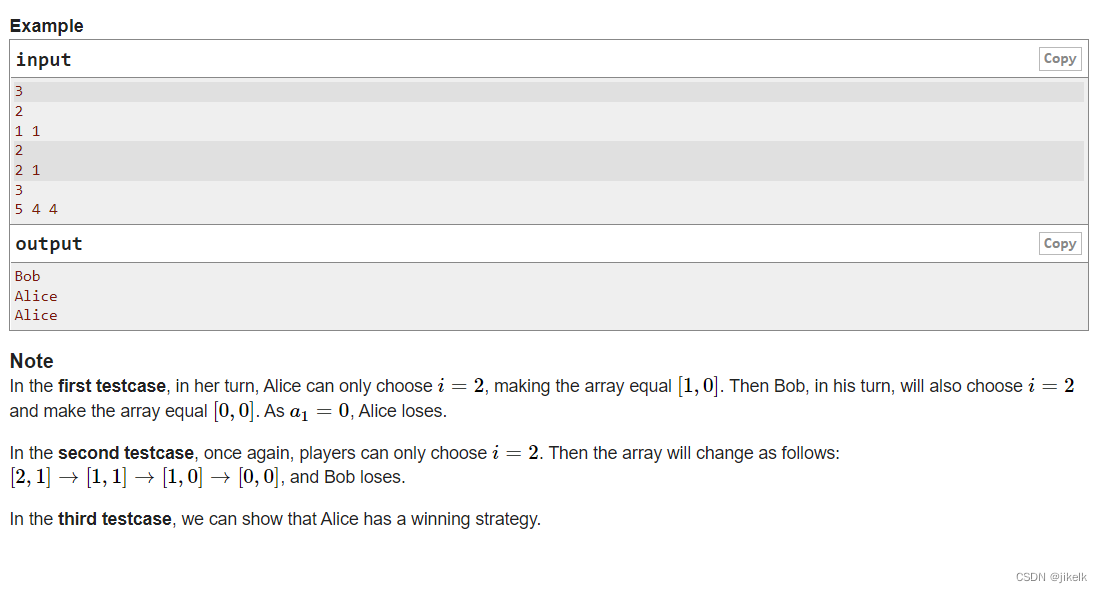
Task: Copy the example input block
Action: click(1060, 59)
